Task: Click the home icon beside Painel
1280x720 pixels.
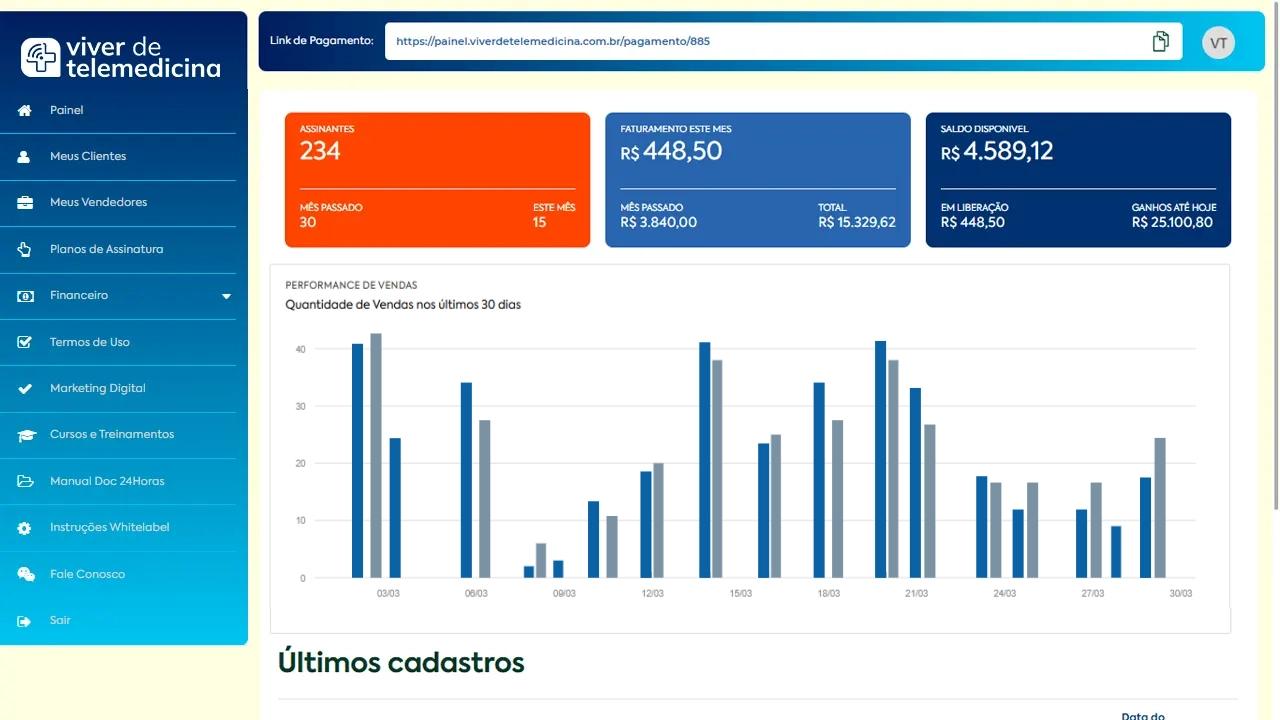Action: coord(25,110)
